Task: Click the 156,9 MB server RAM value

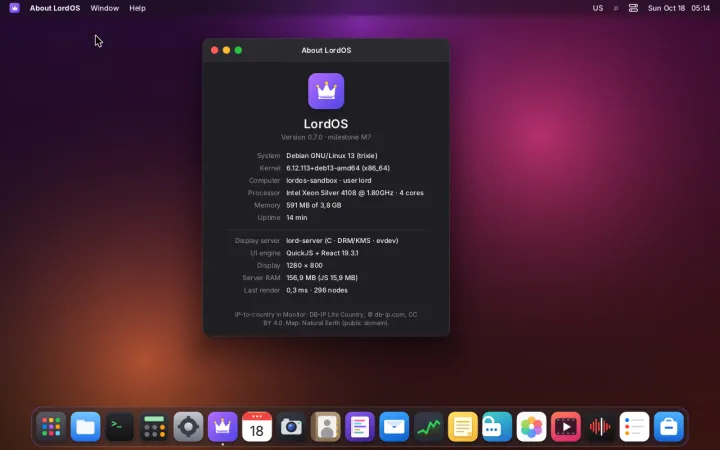Action: pyautogui.click(x=322, y=278)
